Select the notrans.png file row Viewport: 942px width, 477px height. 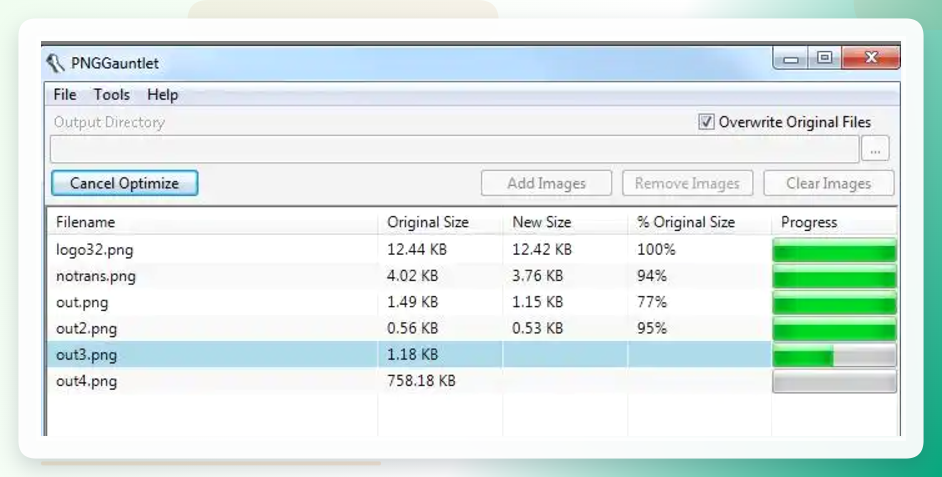pos(472,276)
